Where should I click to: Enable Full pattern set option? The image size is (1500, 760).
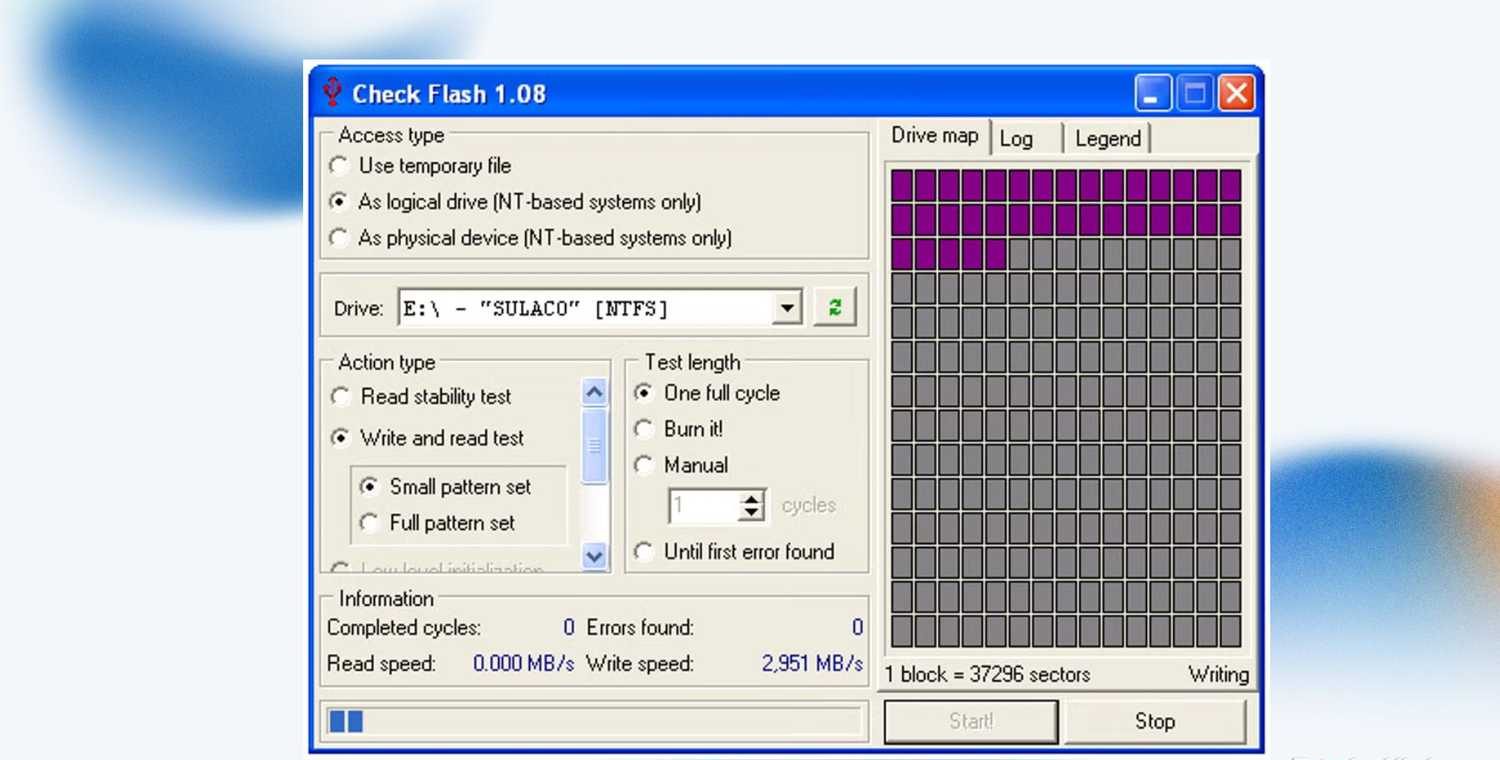pyautogui.click(x=370, y=523)
